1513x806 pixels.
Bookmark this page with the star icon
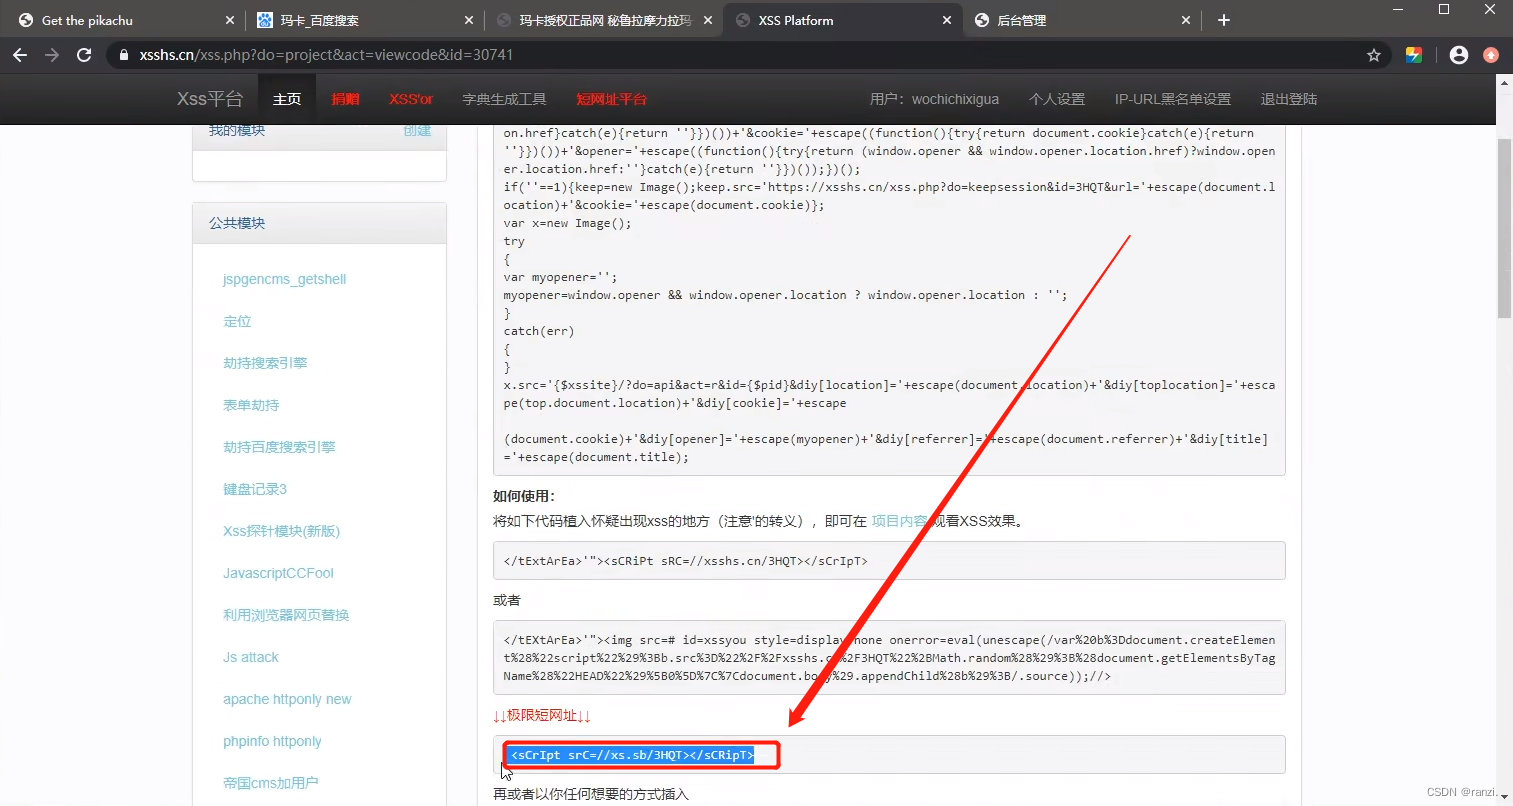point(1374,55)
